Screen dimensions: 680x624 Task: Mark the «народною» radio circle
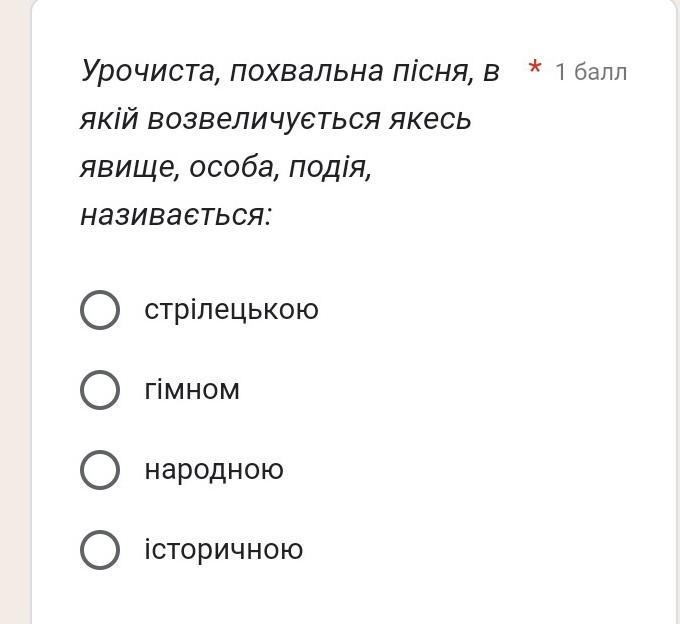pos(100,470)
